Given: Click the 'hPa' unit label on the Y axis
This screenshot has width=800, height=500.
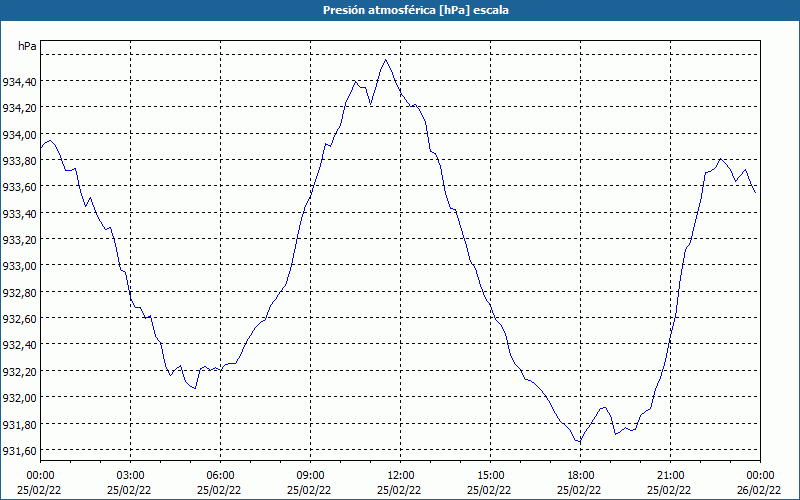Looking at the screenshot, I should point(27,46).
